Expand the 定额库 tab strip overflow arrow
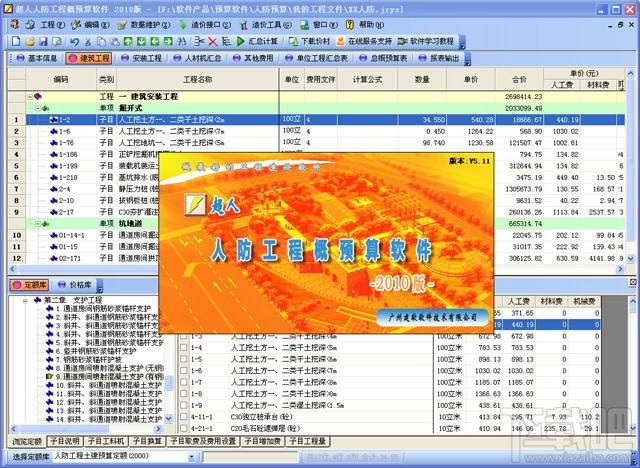The height and width of the screenshot is (468, 640). pos(99,286)
